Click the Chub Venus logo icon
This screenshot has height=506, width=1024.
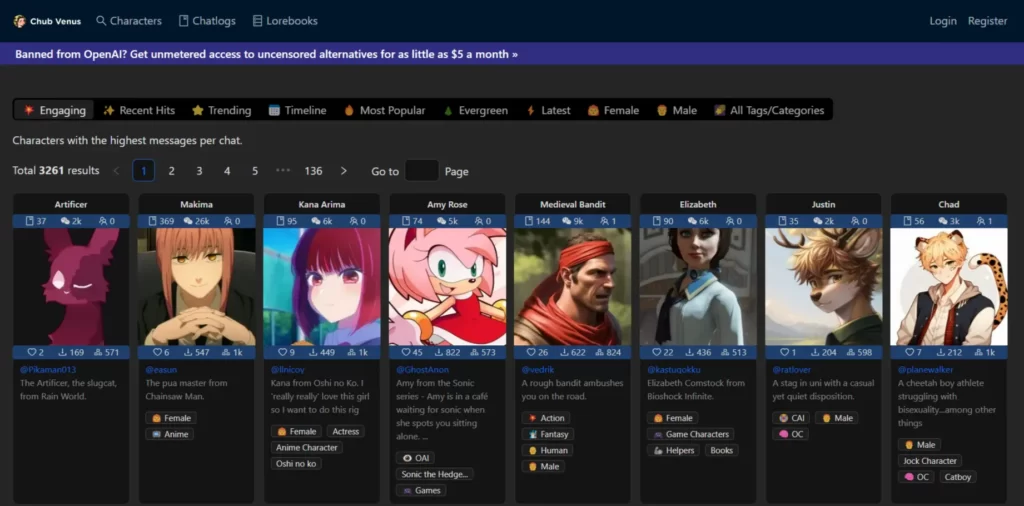20,21
